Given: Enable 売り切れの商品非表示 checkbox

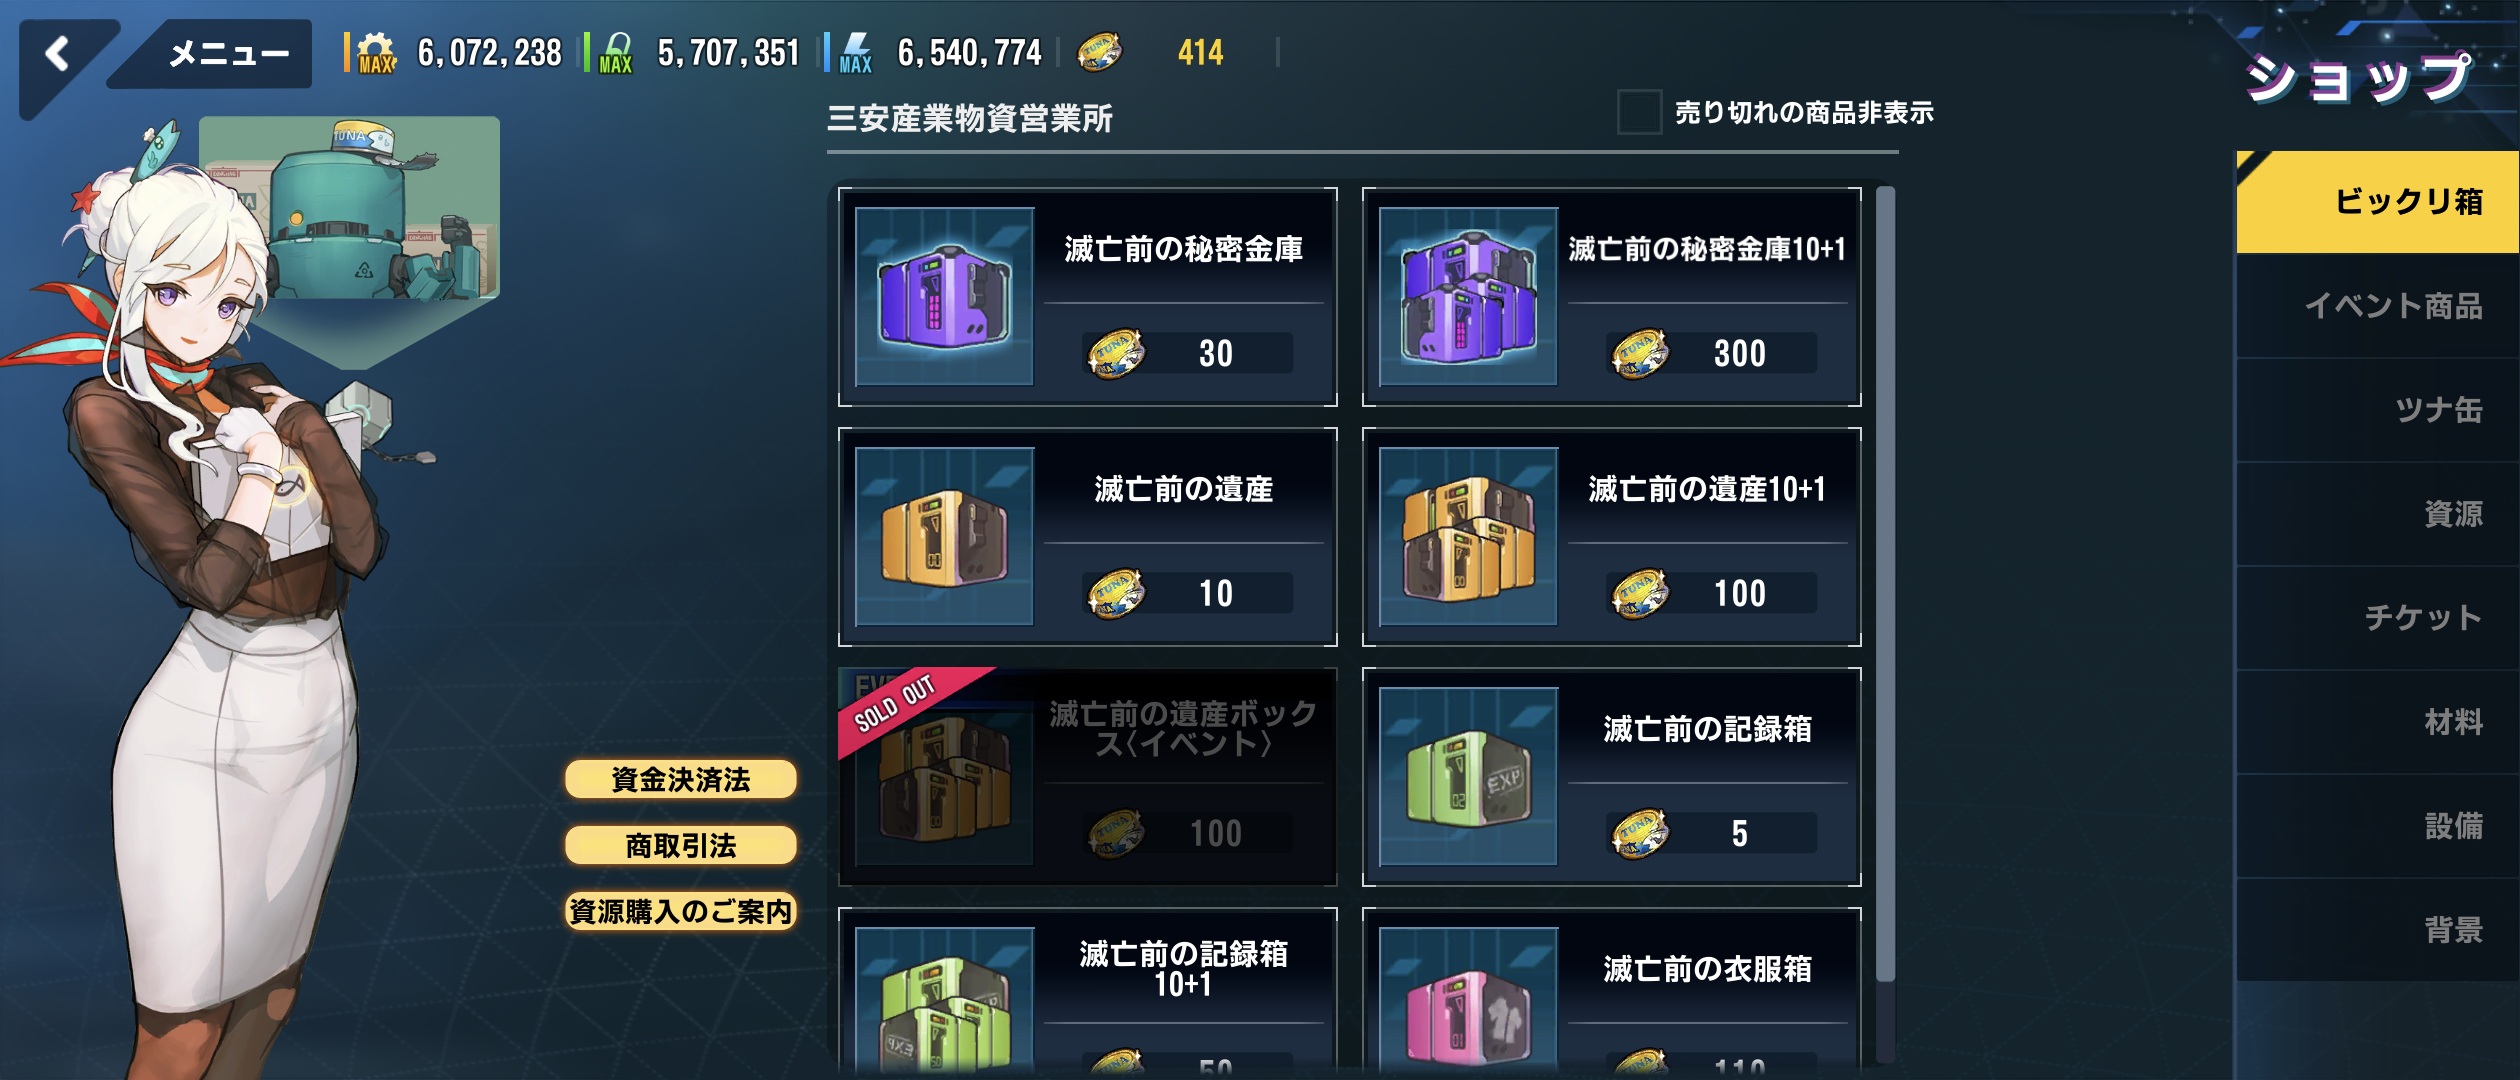Looking at the screenshot, I should coord(1639,112).
